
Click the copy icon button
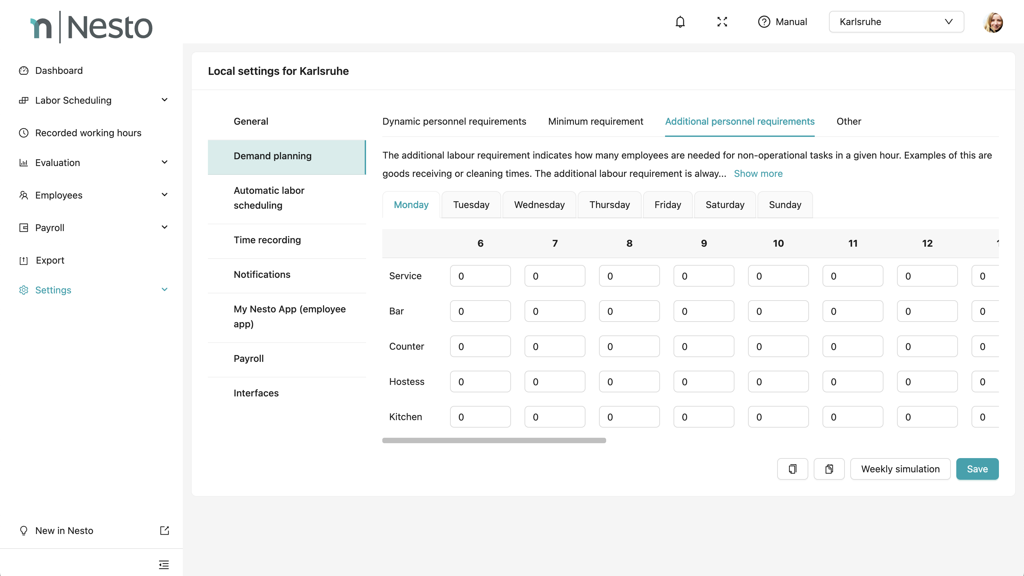tap(792, 469)
